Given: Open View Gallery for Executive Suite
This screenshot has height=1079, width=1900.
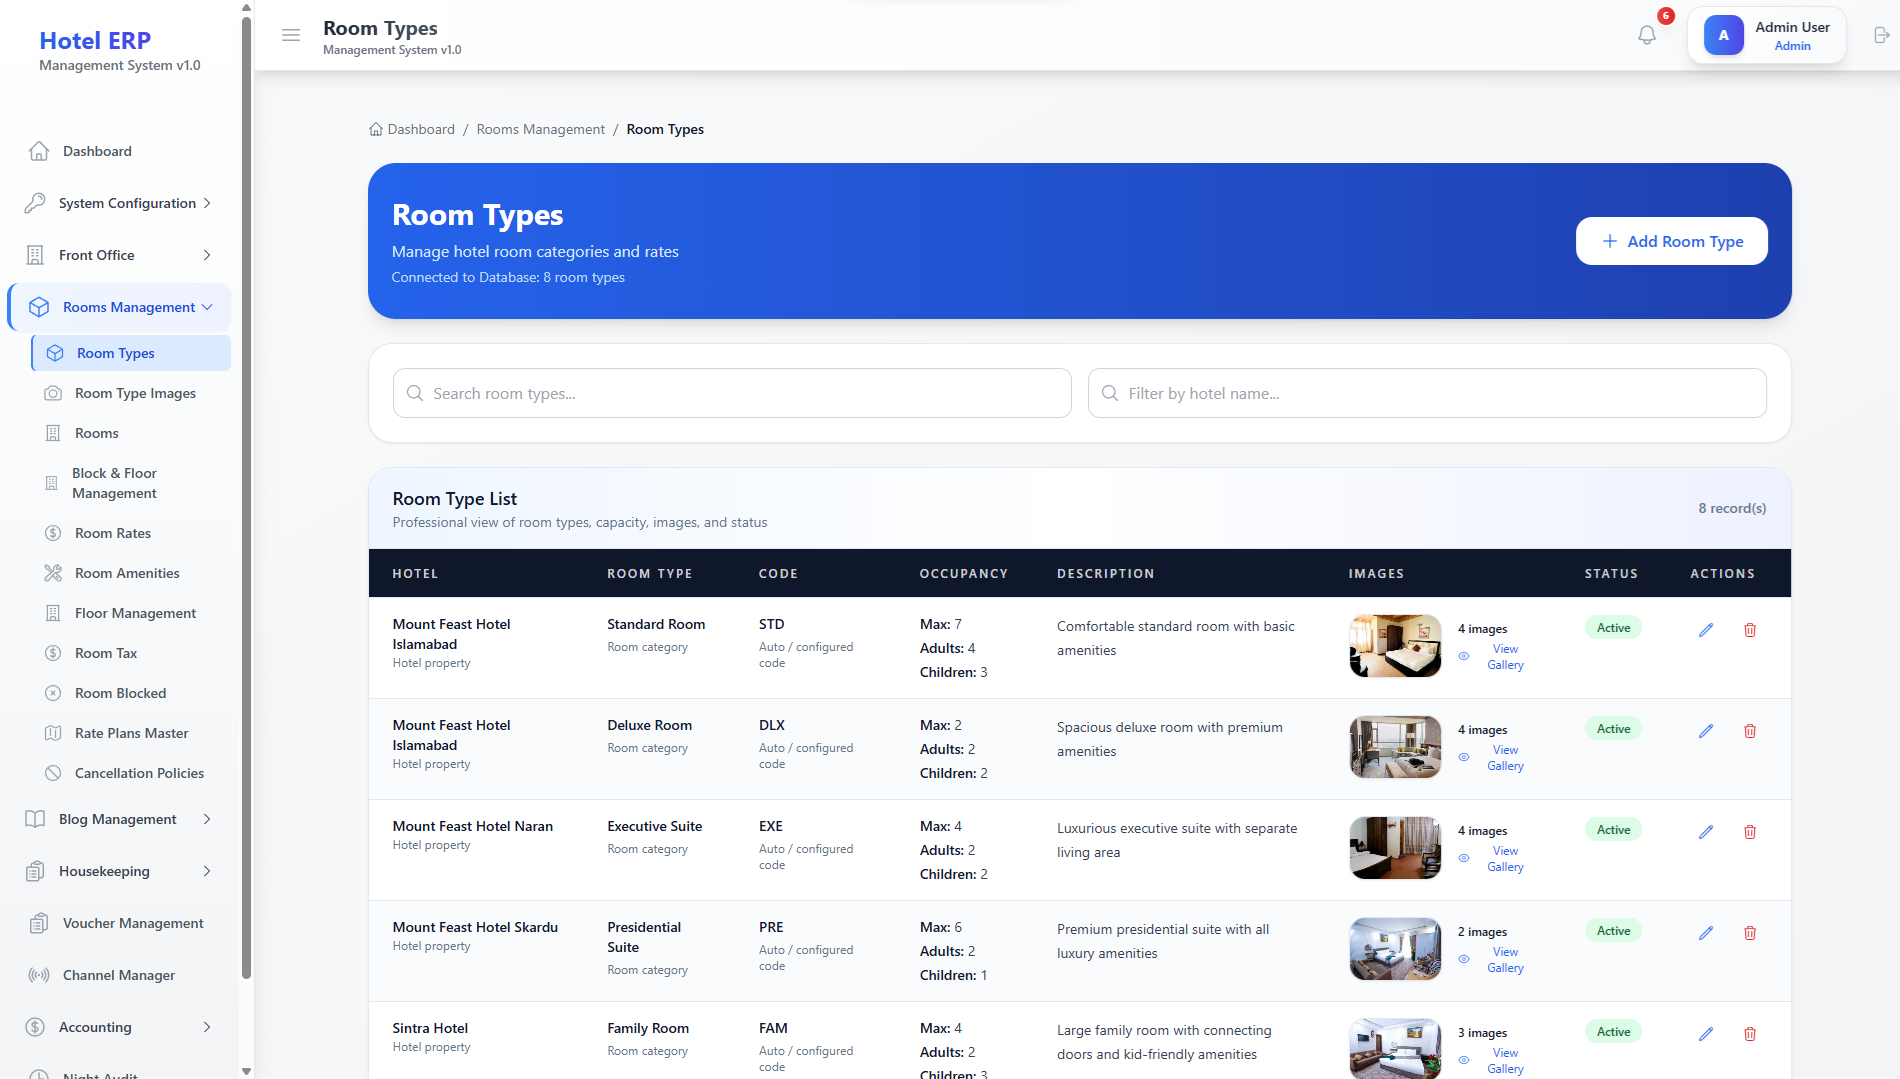Looking at the screenshot, I should (x=1505, y=859).
